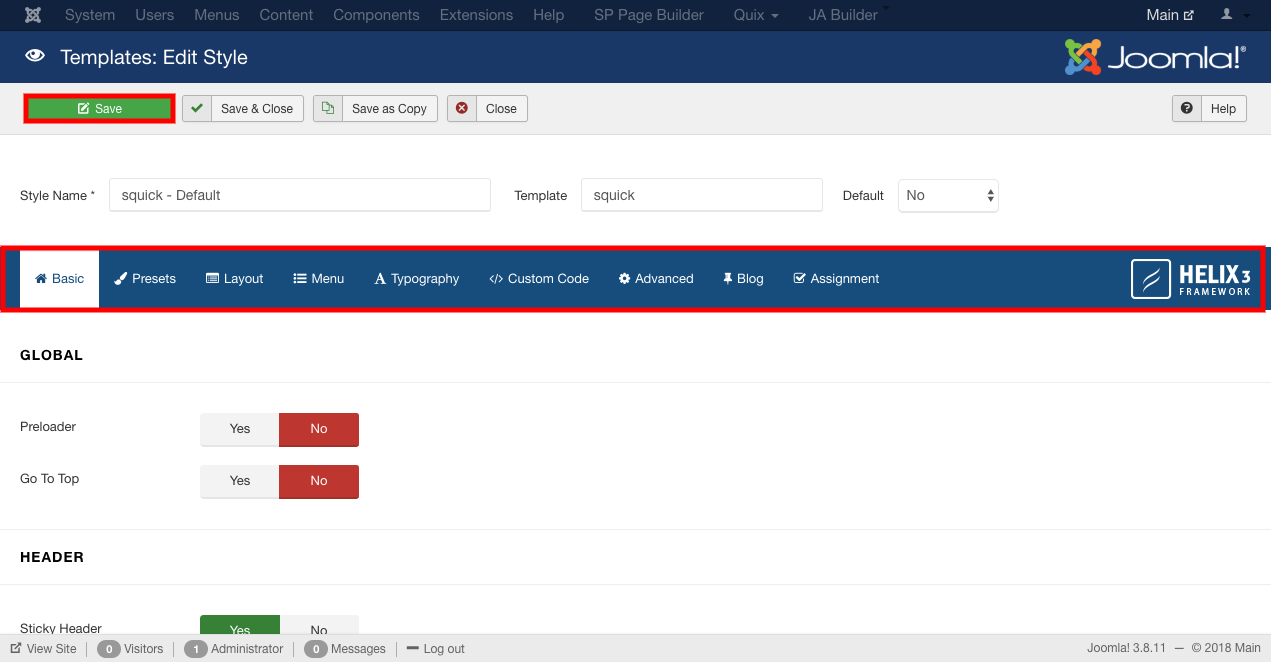1271x662 pixels.
Task: Open SP Page Builder menu
Action: [x=649, y=15]
